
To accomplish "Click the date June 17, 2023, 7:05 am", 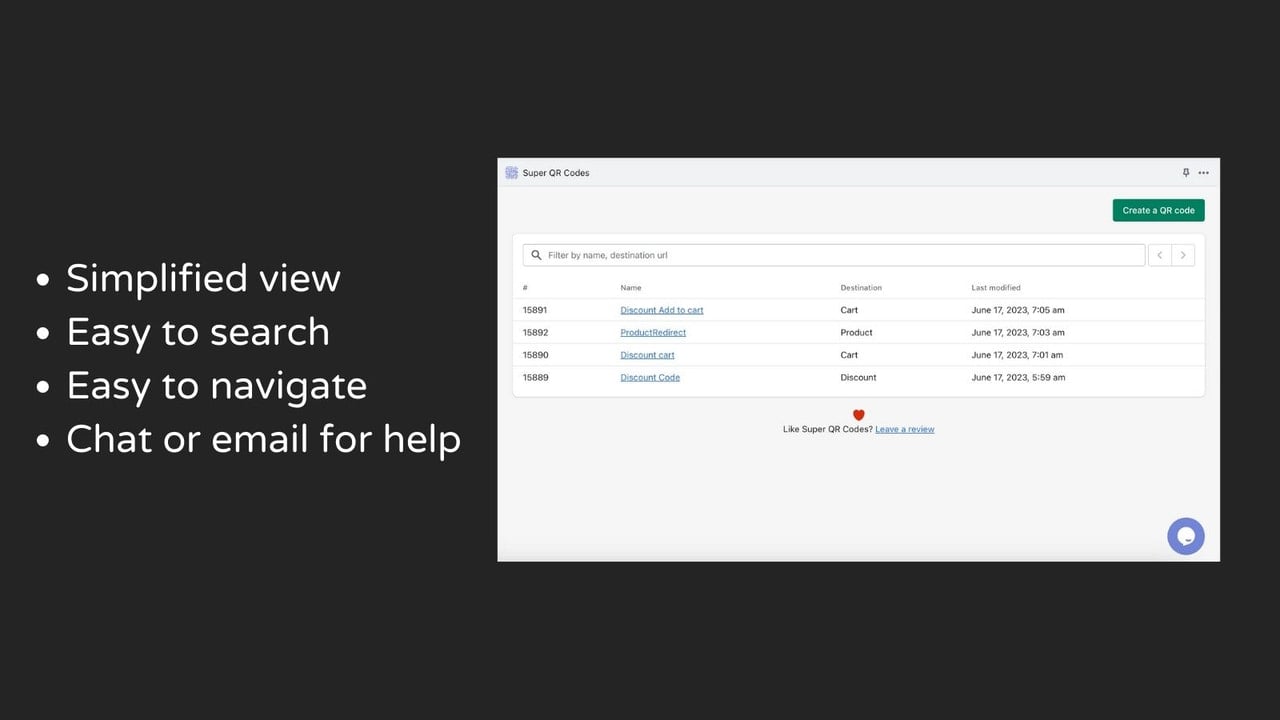I will 1018,310.
